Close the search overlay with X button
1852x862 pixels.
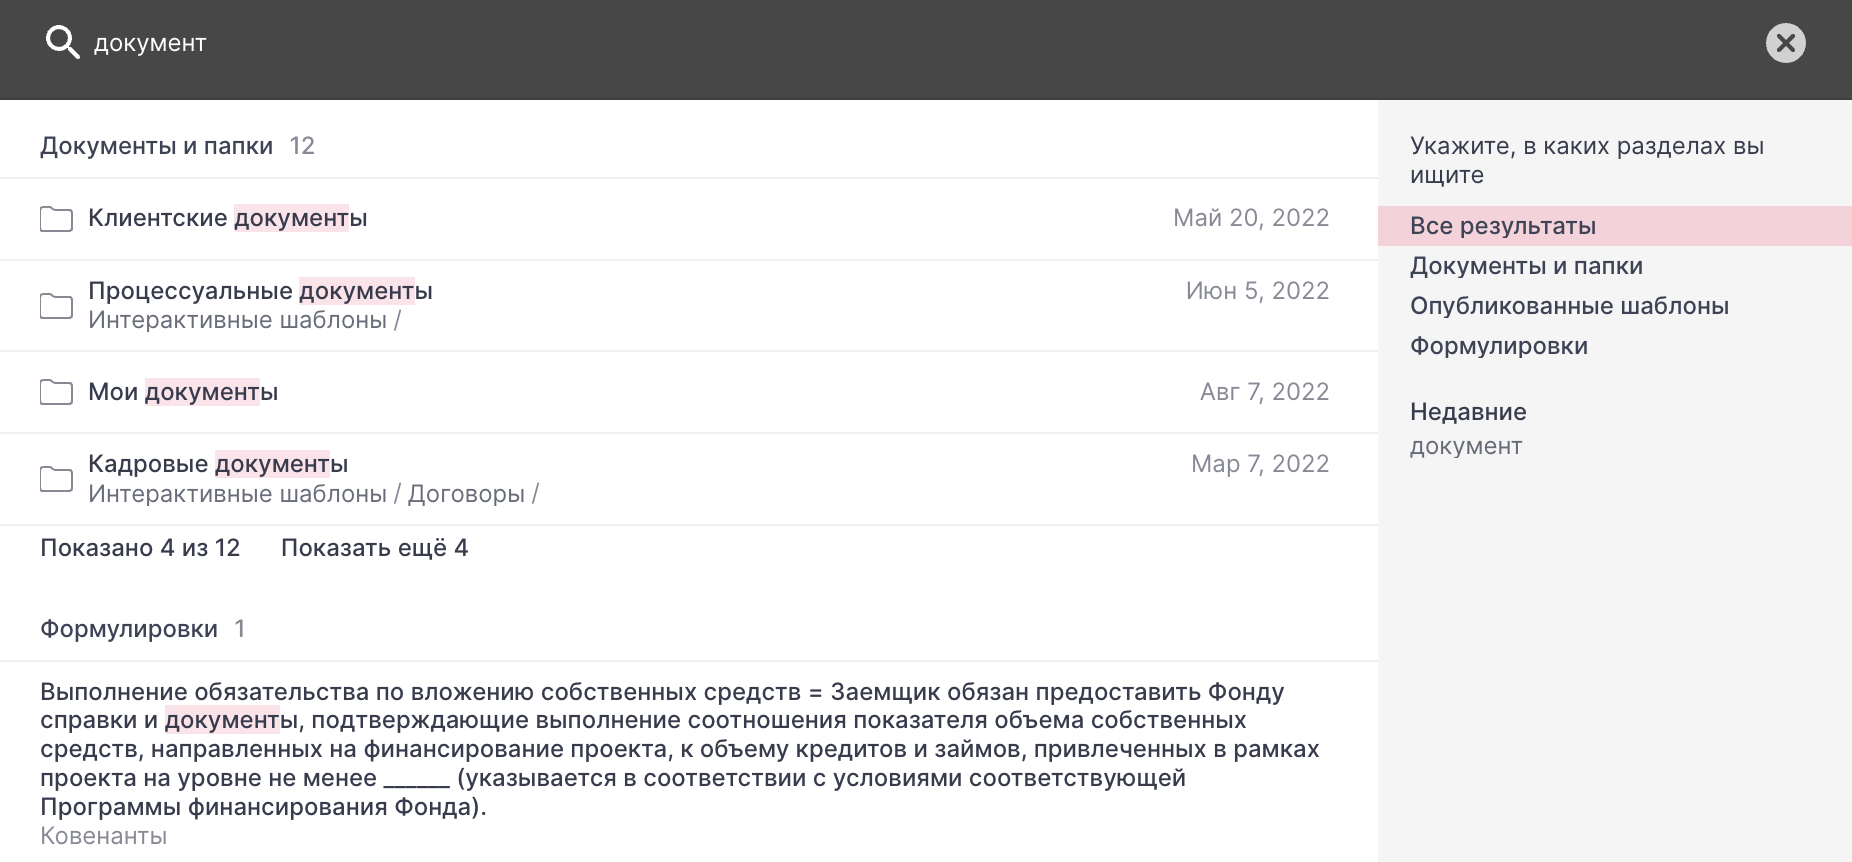[x=1785, y=43]
